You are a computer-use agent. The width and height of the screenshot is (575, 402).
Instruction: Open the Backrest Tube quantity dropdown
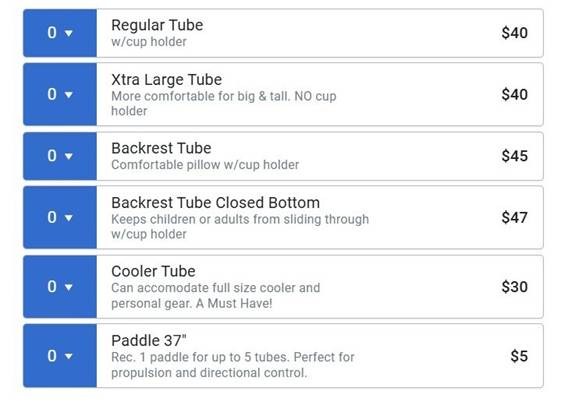pos(60,156)
